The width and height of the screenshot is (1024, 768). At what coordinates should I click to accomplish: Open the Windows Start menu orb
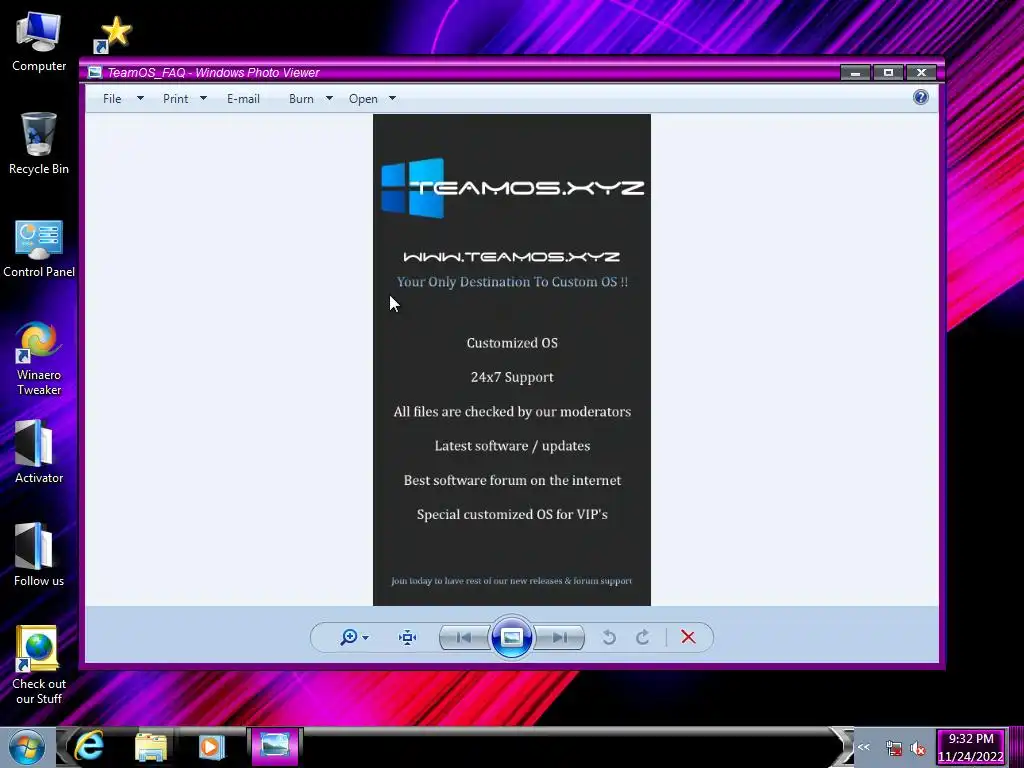tap(27, 747)
